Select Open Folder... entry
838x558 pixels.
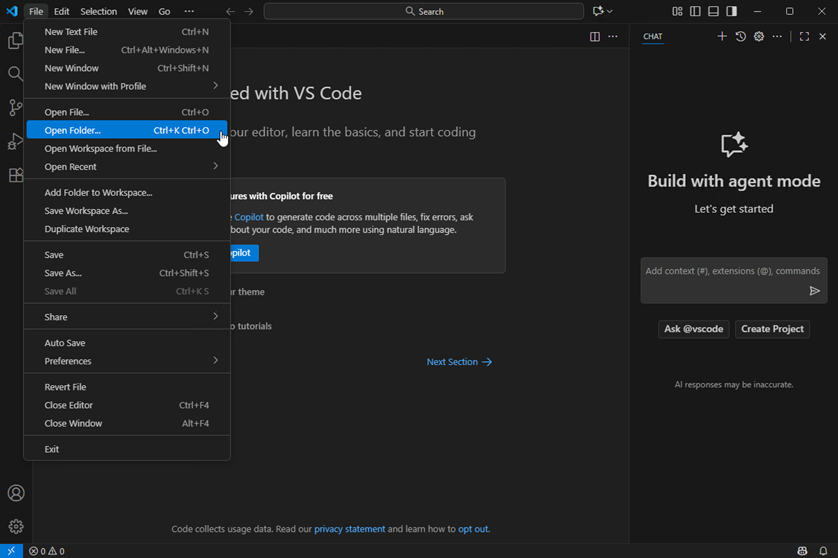tap(127, 130)
